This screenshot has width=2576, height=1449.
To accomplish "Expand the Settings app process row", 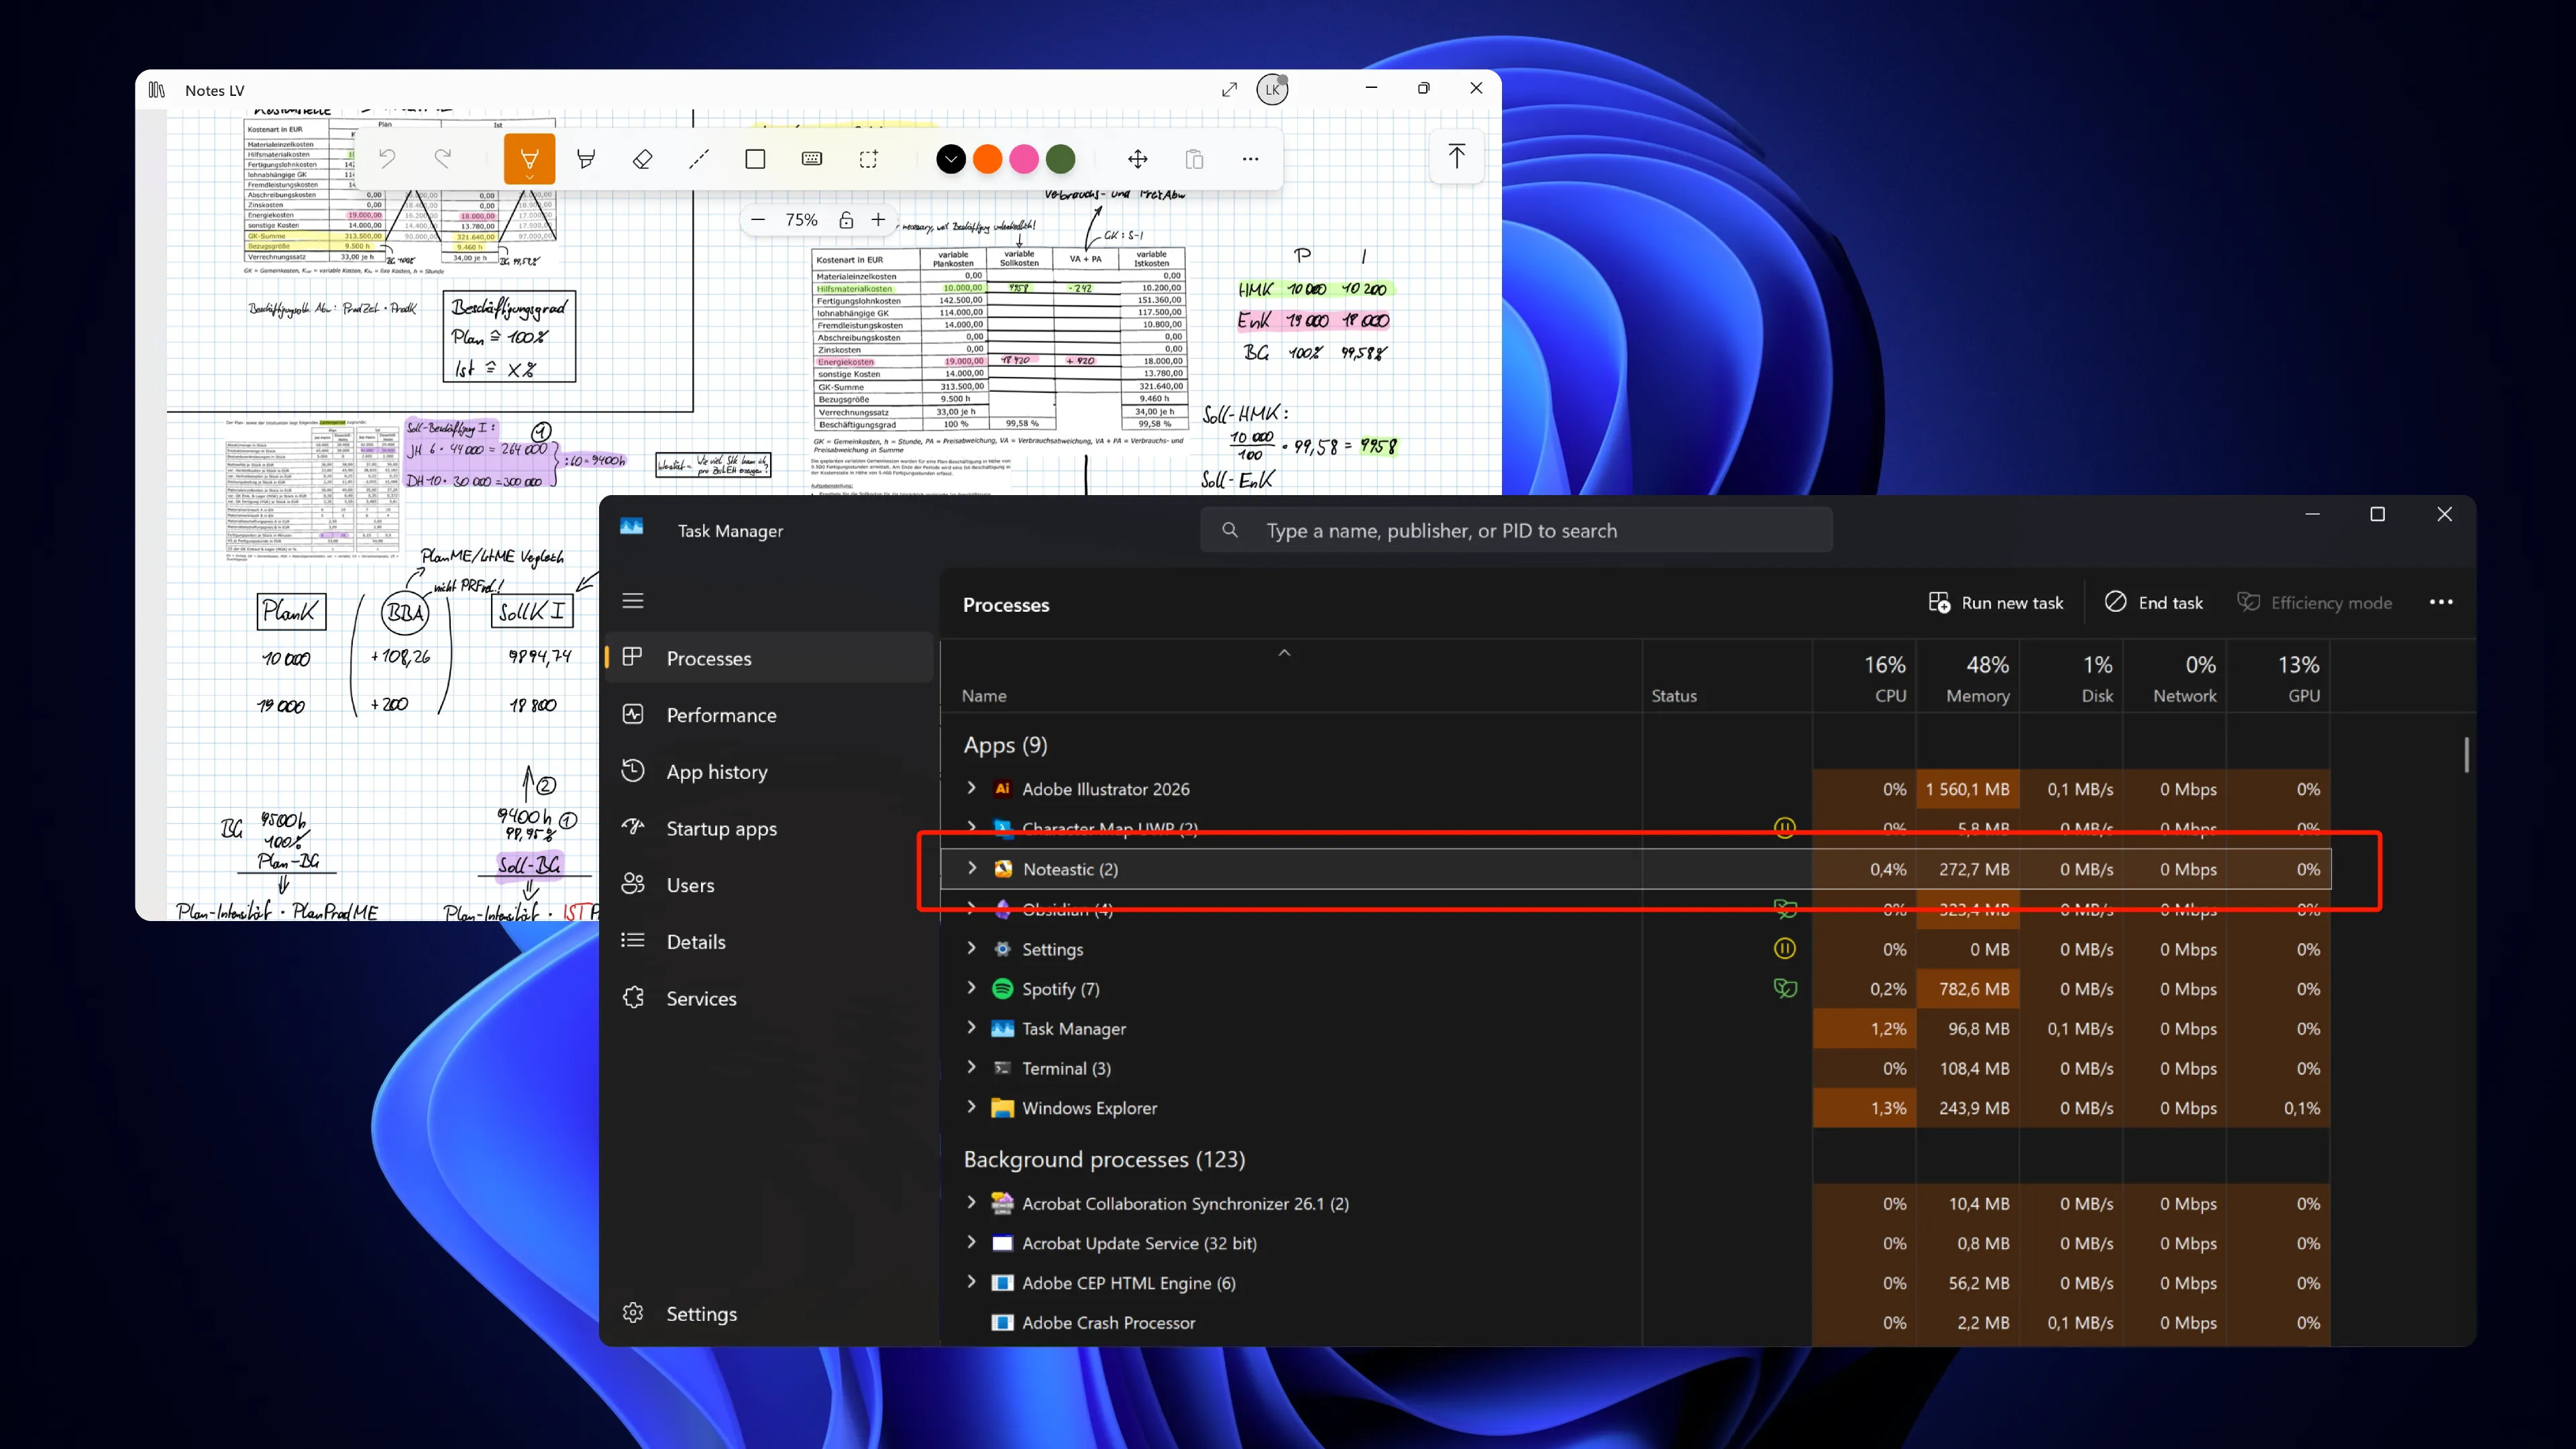I will click(x=971, y=948).
